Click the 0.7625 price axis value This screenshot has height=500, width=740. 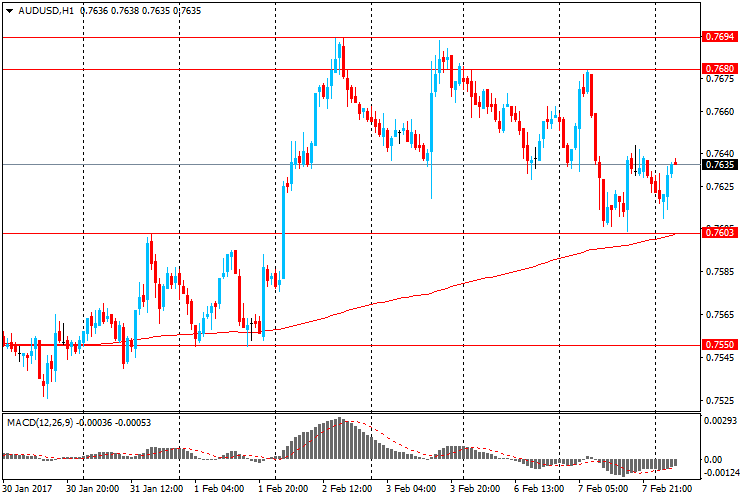[720, 186]
